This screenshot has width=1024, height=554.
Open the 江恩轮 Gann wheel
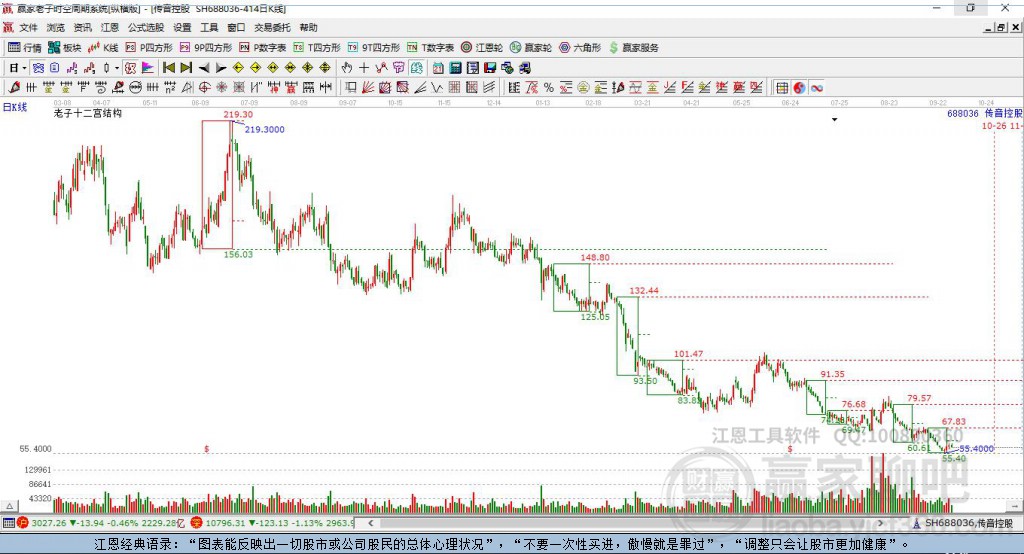coord(482,48)
